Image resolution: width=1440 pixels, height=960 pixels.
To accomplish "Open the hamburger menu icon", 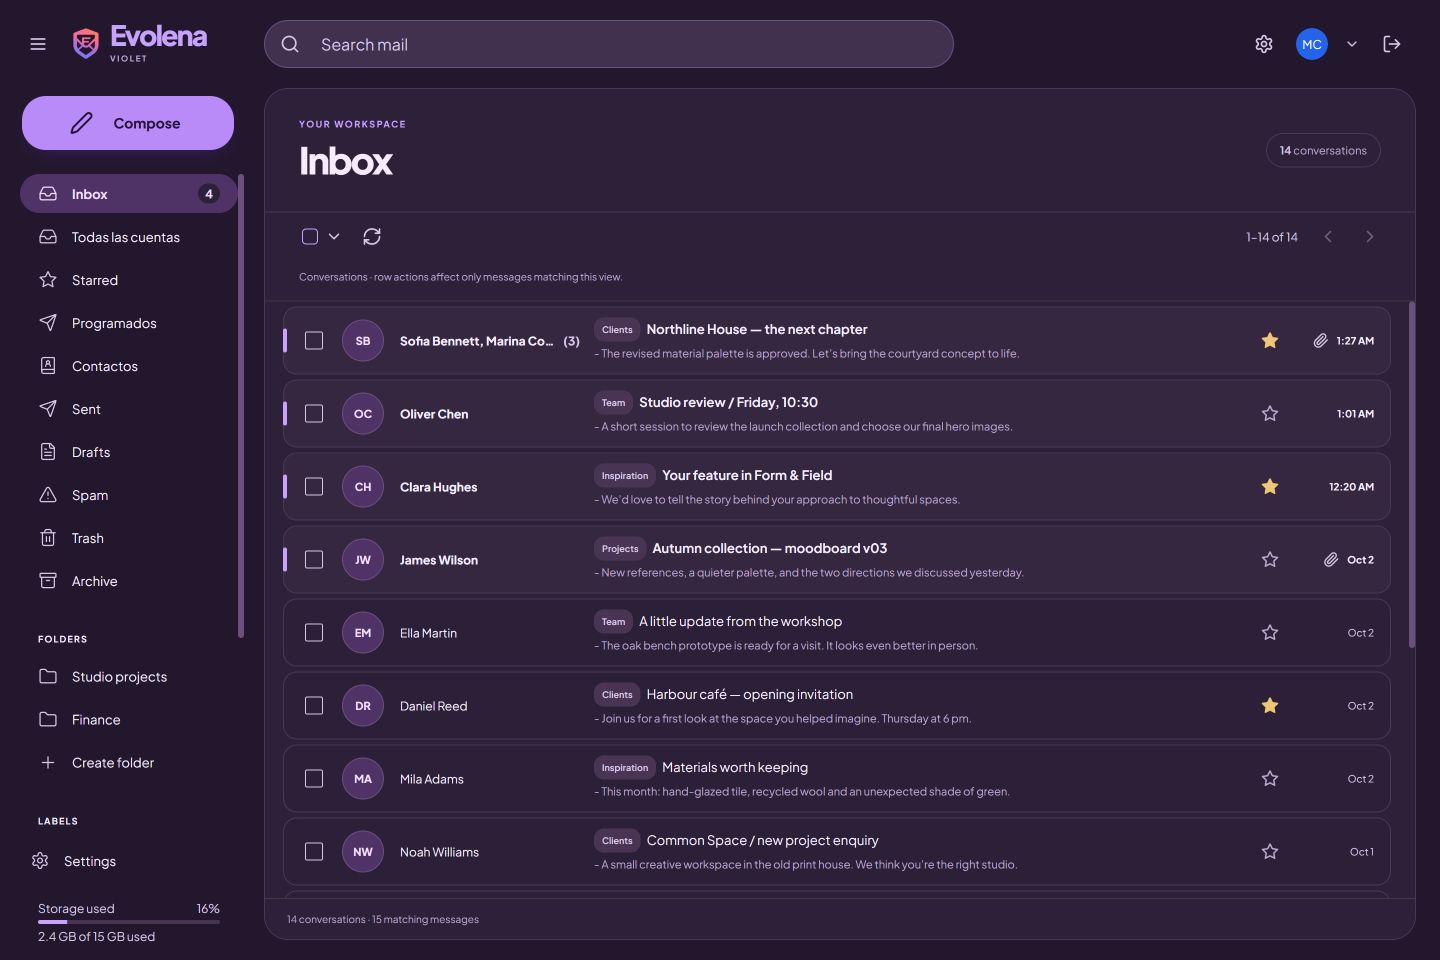I will coord(38,44).
